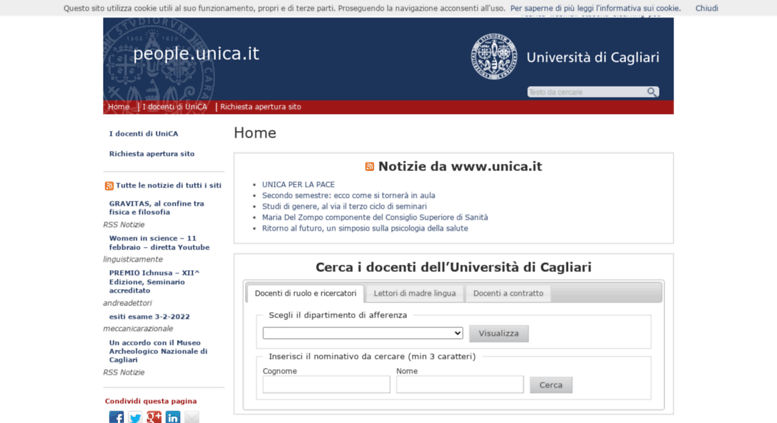Open Richiesta apertura sito in red navigation bar
The height and width of the screenshot is (423, 777).
click(x=261, y=106)
